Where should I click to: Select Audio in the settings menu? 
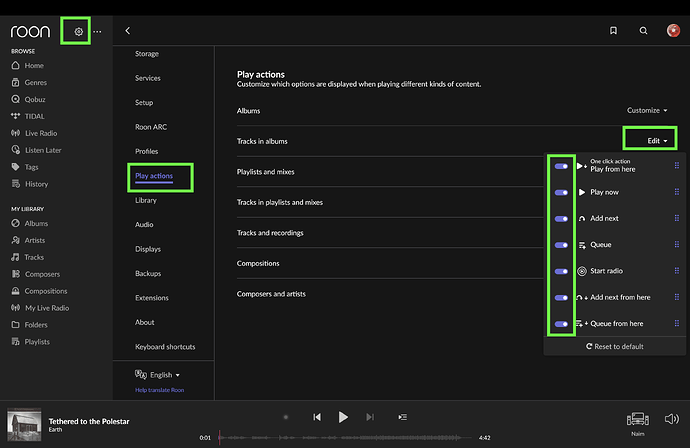pos(144,225)
